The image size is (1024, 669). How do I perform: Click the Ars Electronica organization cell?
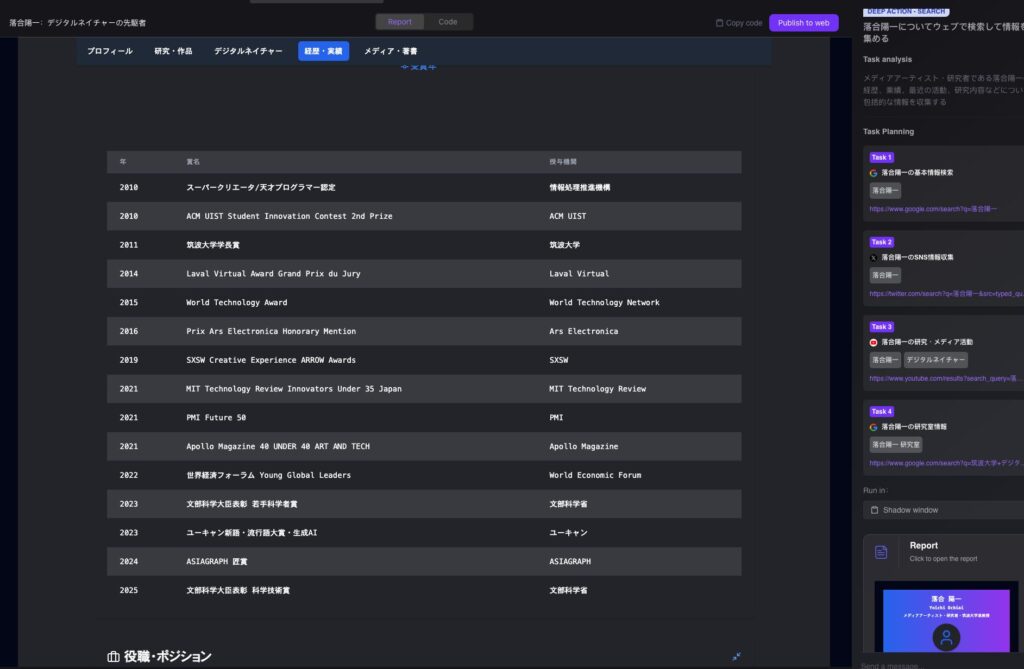tap(583, 331)
